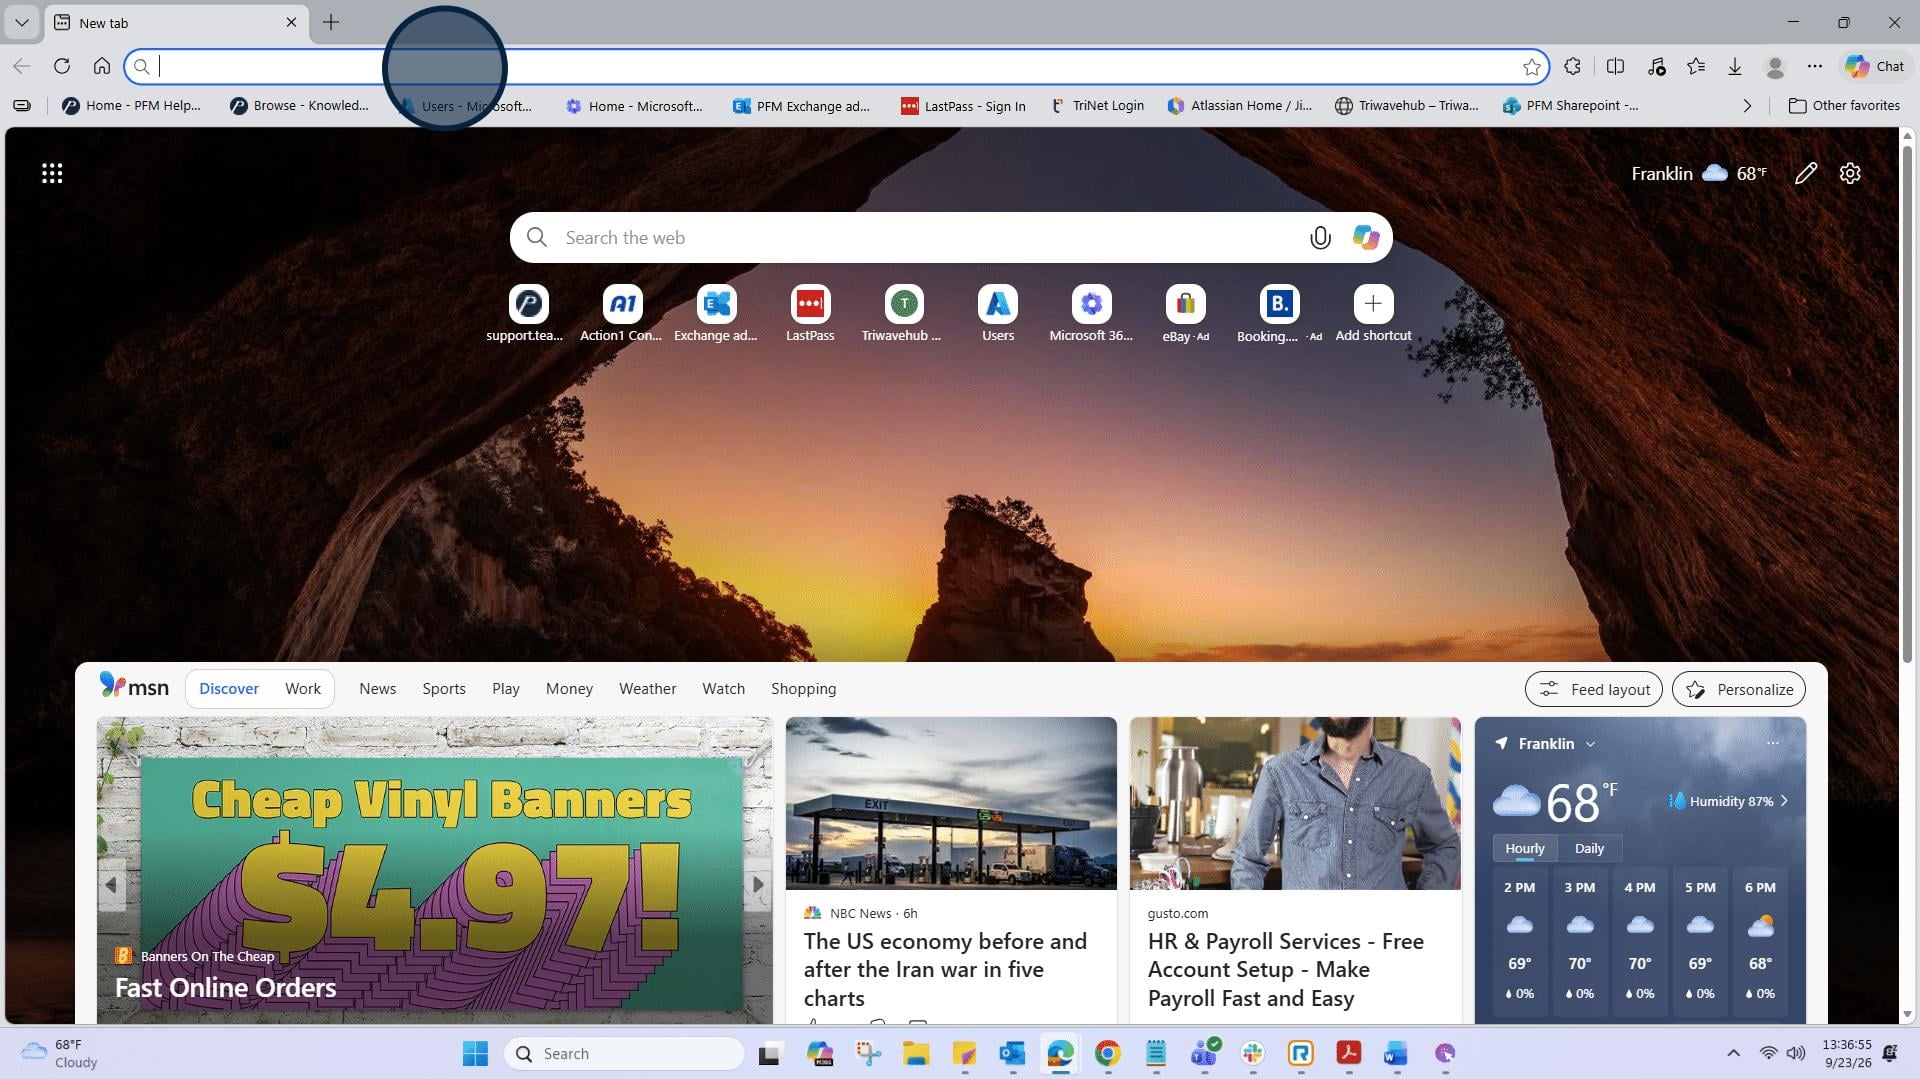Show hidden system tray icons
This screenshot has height=1079, width=1920.
1733,1053
